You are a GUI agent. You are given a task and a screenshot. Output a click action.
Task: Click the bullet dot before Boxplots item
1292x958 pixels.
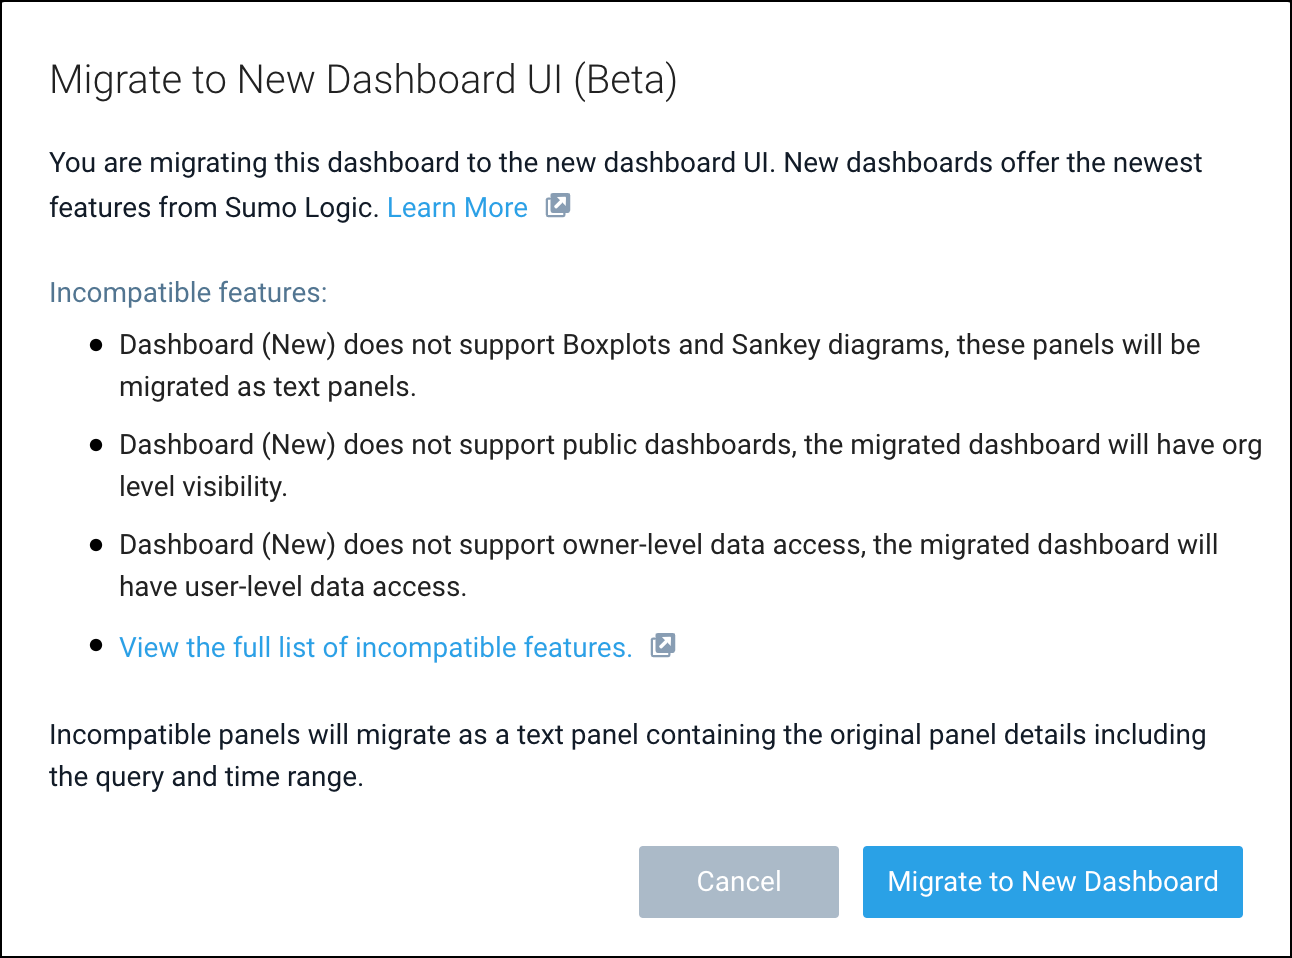tap(96, 345)
